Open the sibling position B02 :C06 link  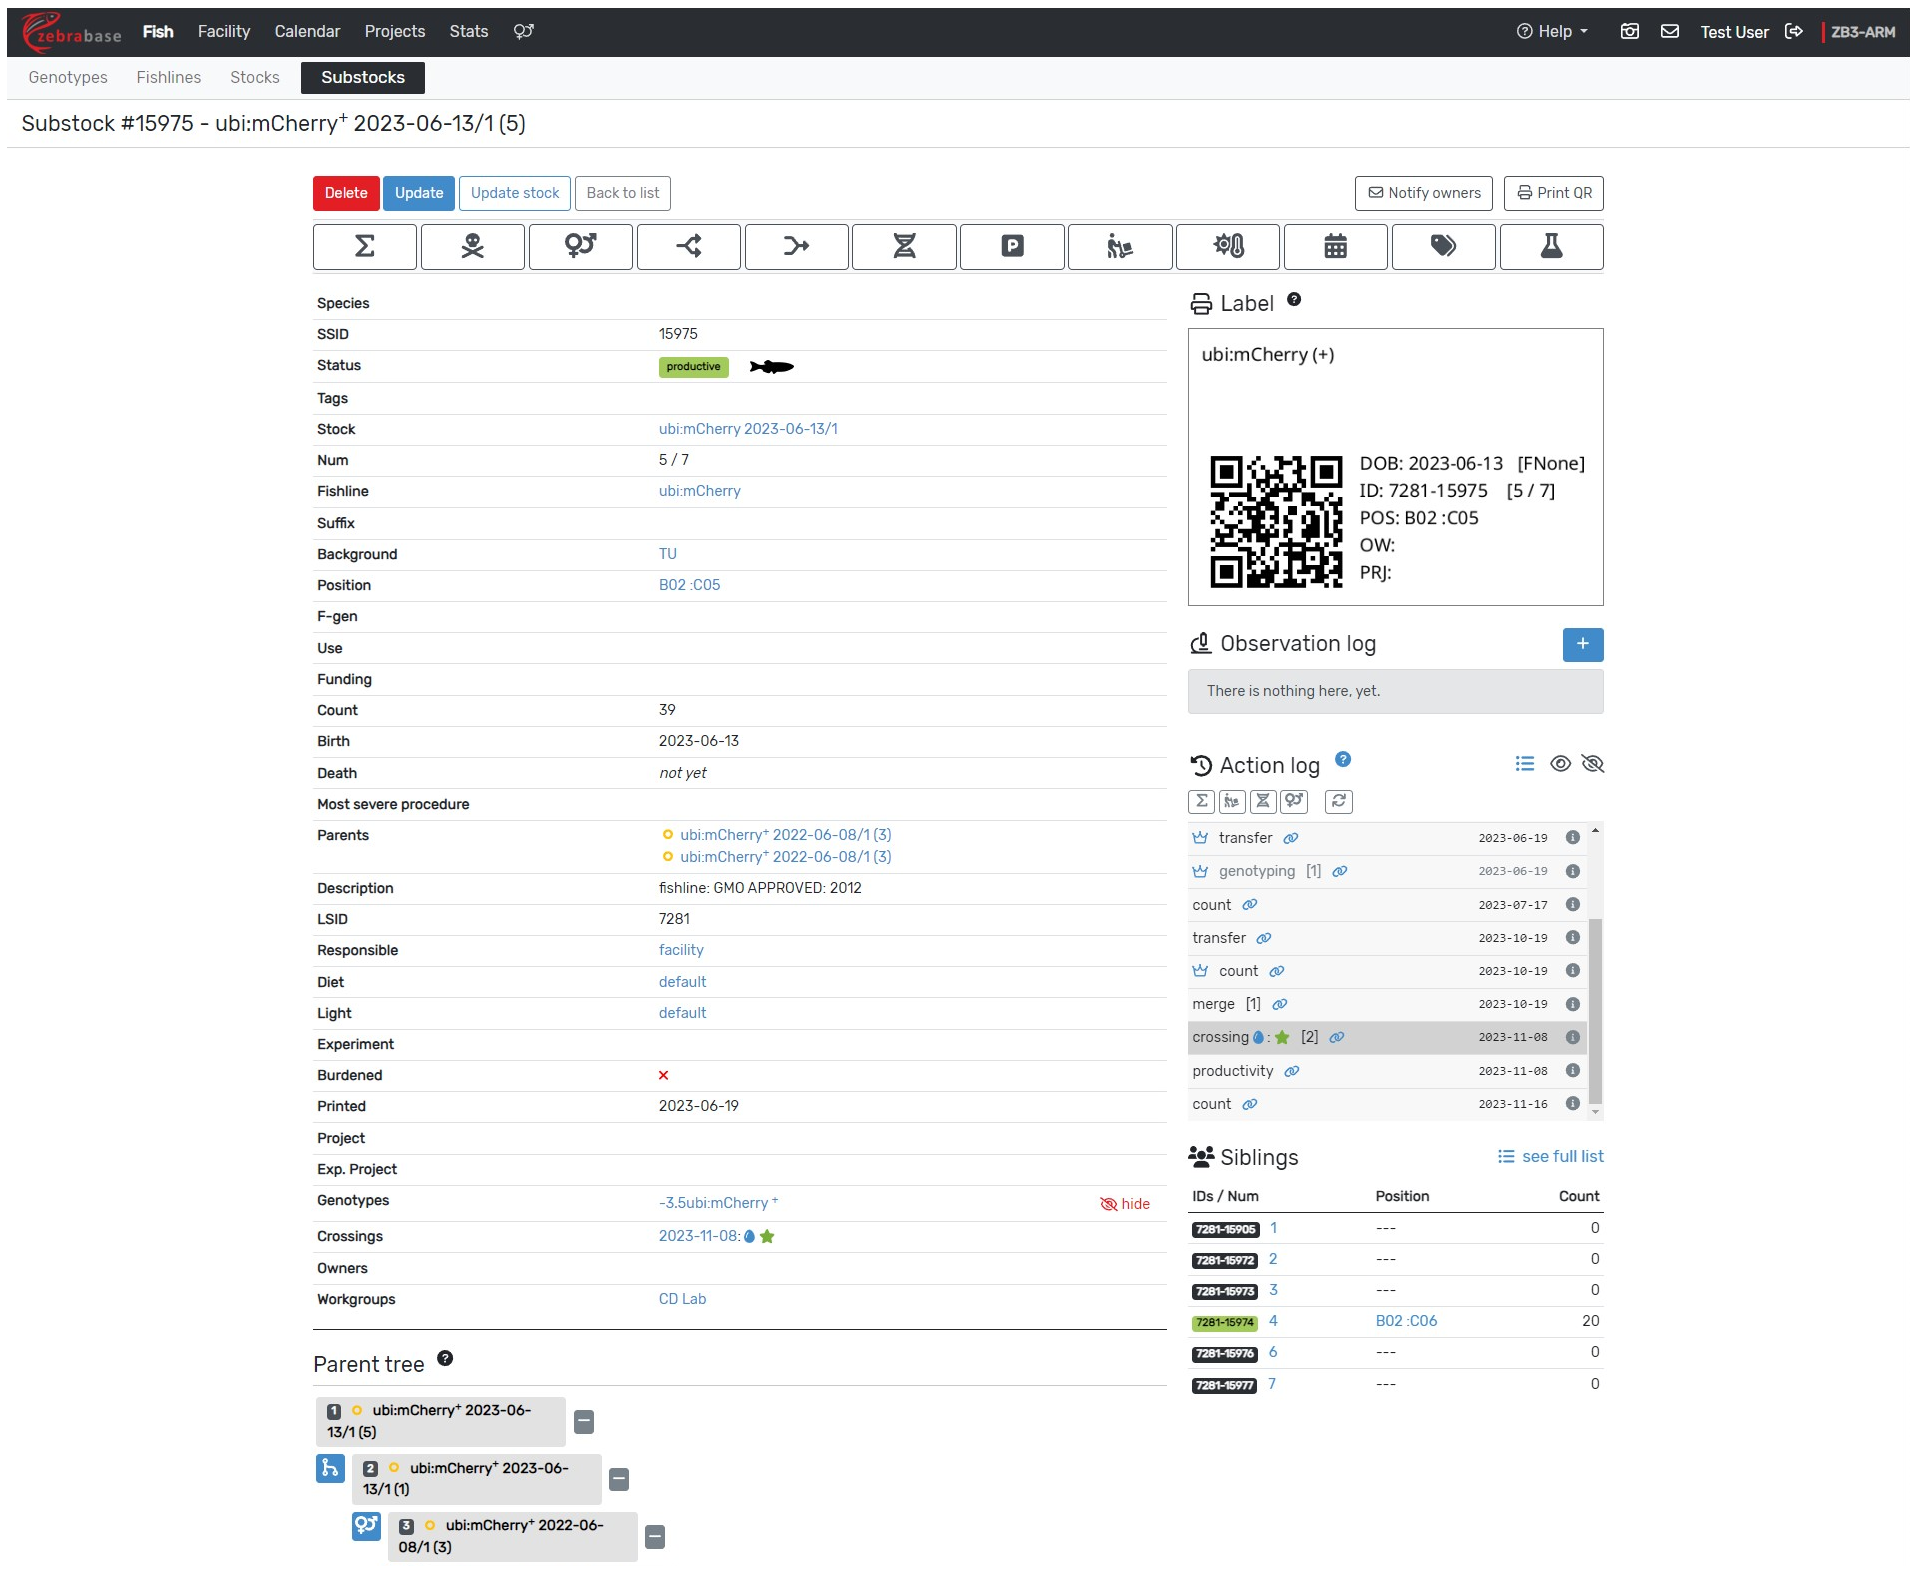[x=1406, y=1321]
